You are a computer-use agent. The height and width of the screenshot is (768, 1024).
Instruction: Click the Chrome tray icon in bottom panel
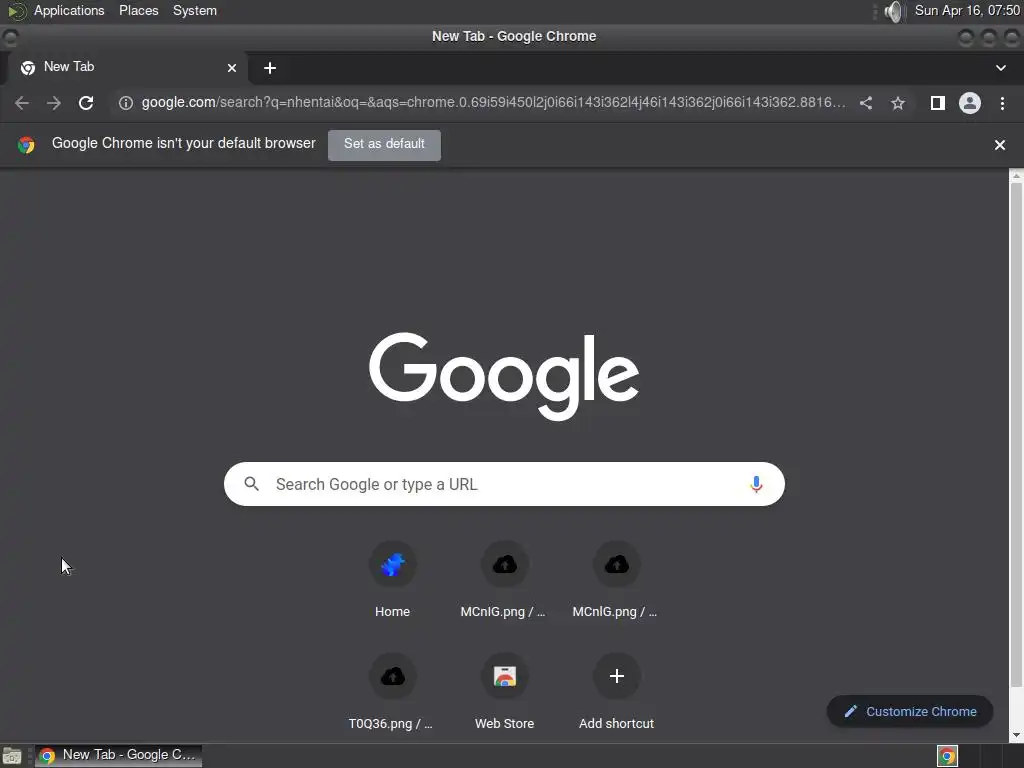click(947, 756)
